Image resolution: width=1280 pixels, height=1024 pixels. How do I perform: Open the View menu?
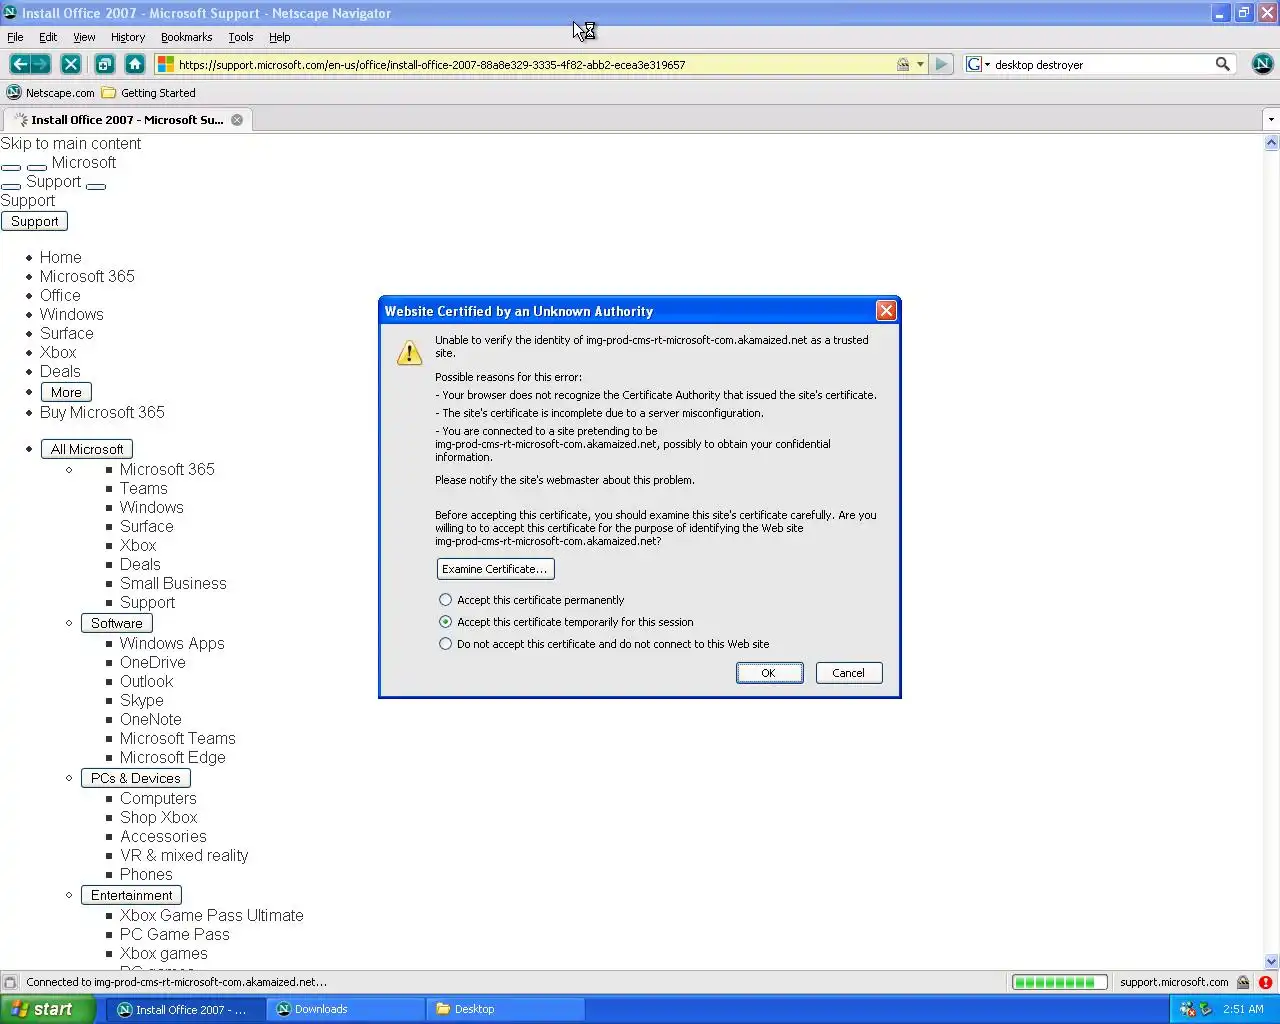pos(84,37)
